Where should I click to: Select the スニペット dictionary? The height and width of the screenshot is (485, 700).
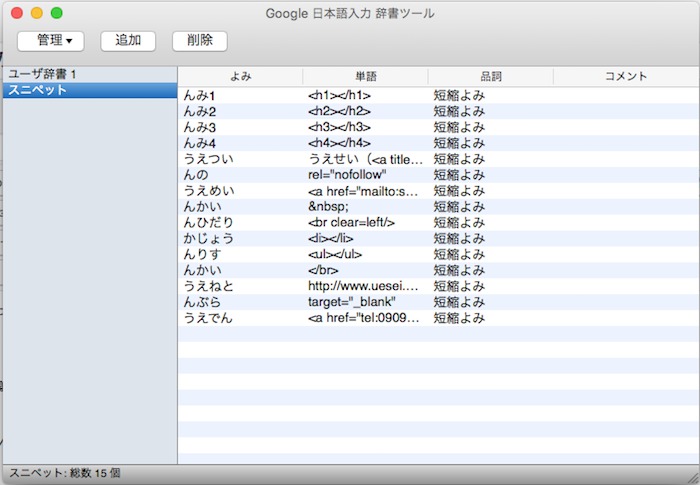(90, 90)
